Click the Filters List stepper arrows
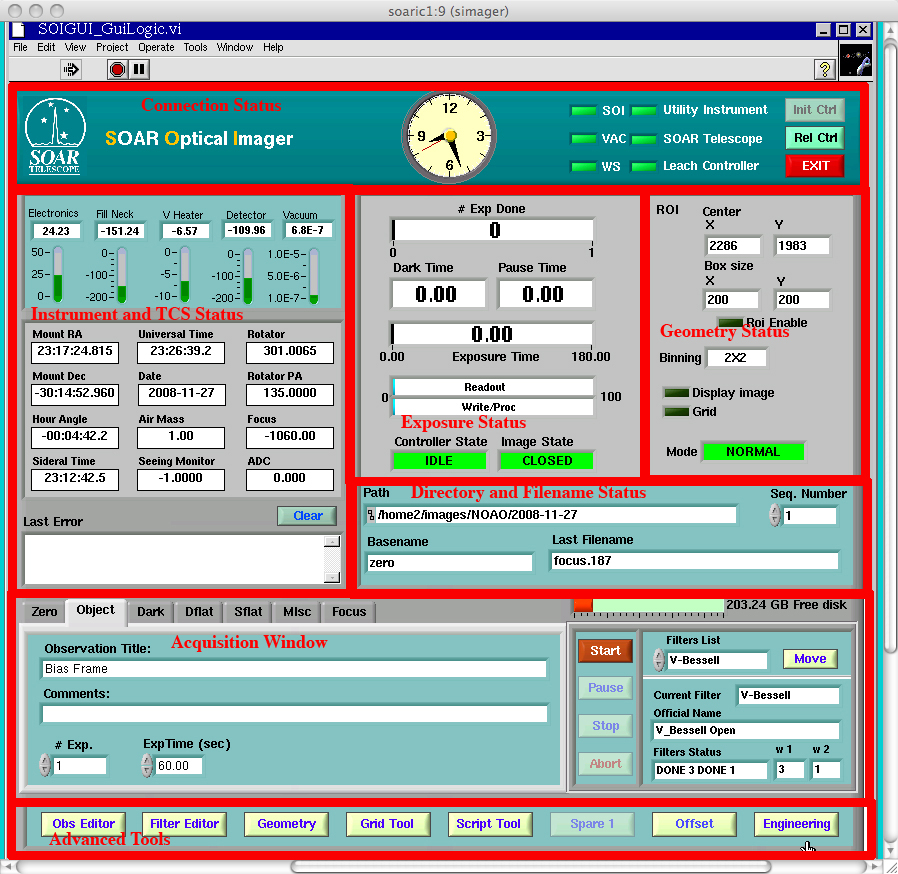Image resolution: width=898 pixels, height=874 pixels. 659,660
